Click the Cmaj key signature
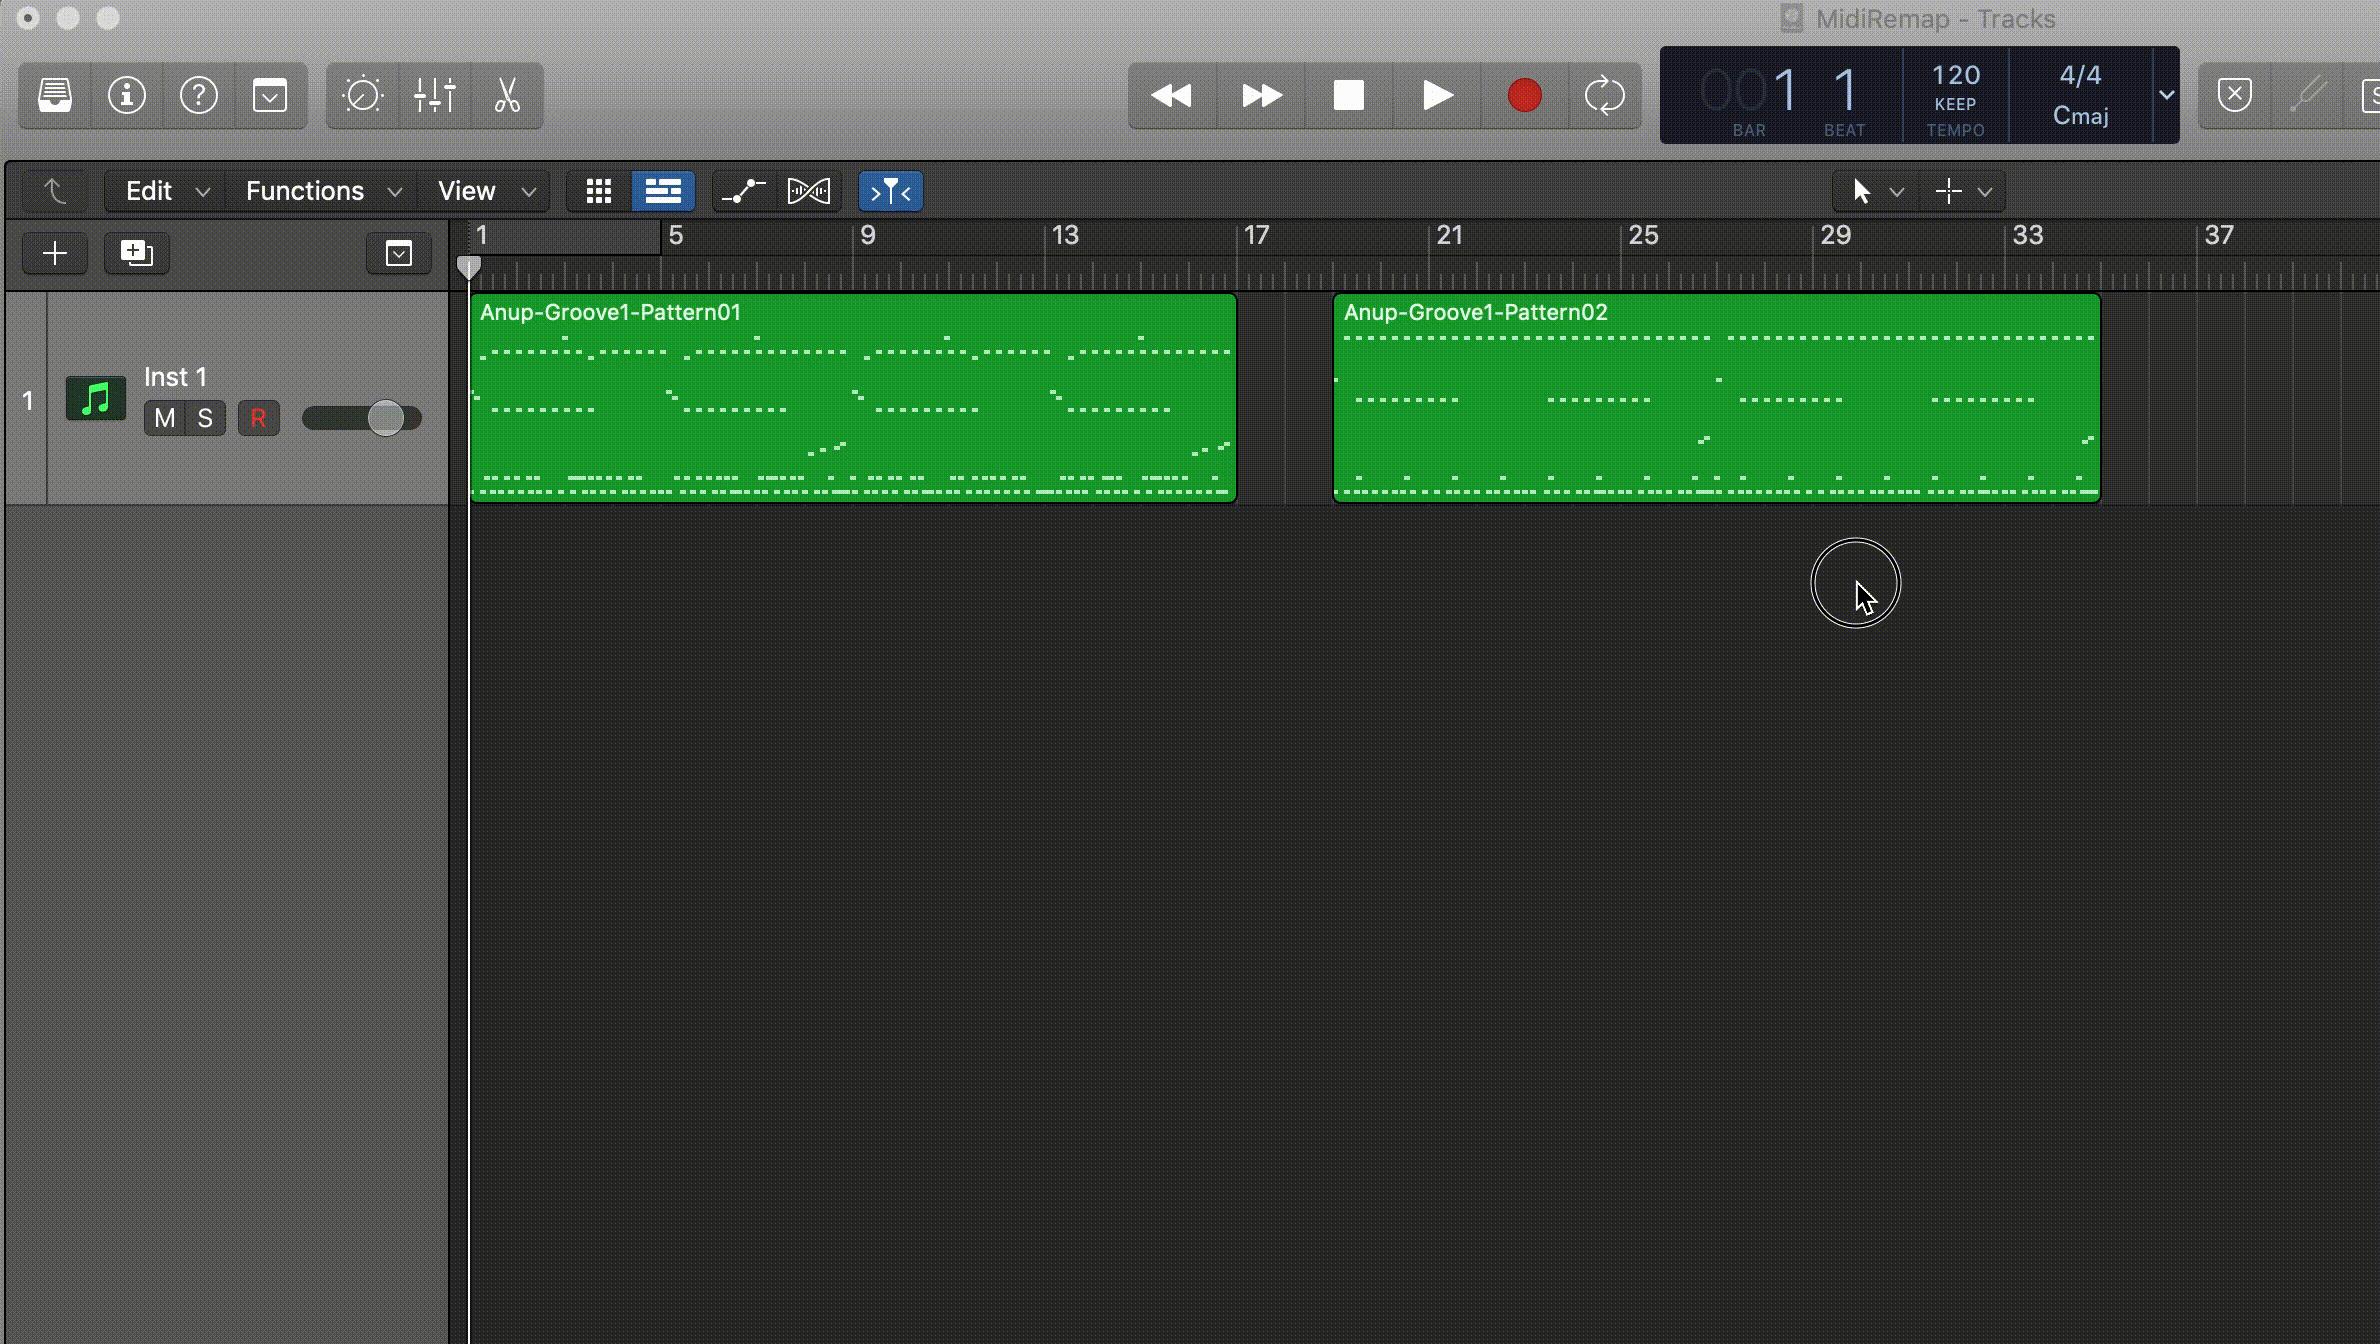This screenshot has height=1344, width=2380. point(2081,116)
